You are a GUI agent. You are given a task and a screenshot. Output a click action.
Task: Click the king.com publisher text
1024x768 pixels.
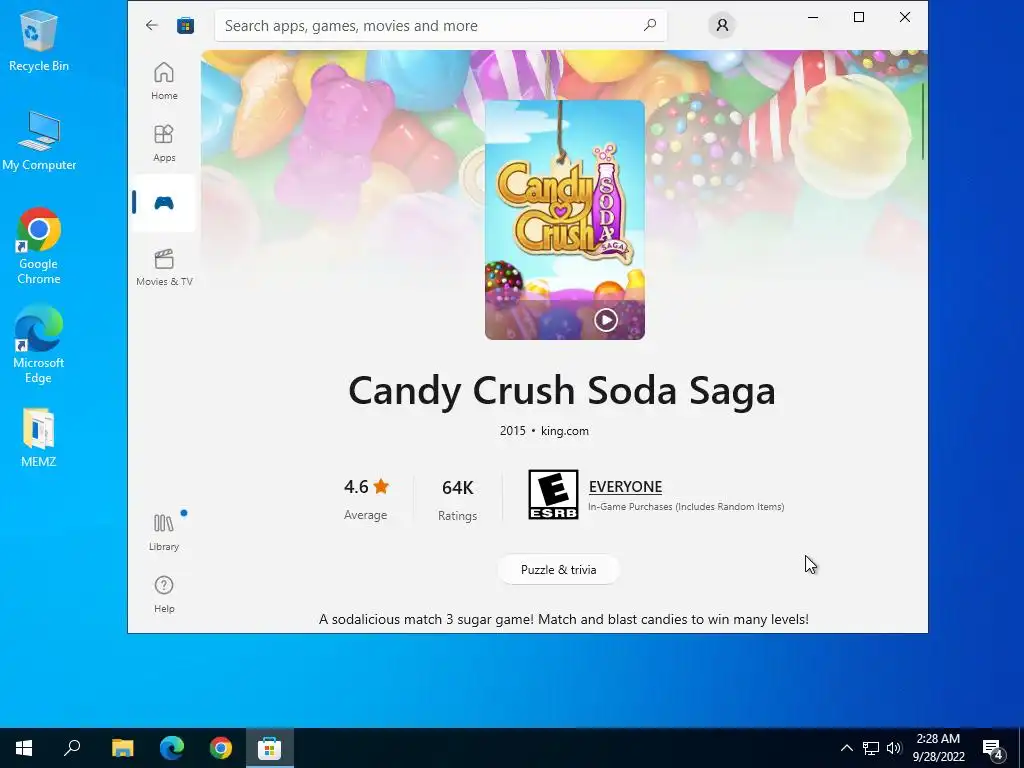(x=564, y=431)
